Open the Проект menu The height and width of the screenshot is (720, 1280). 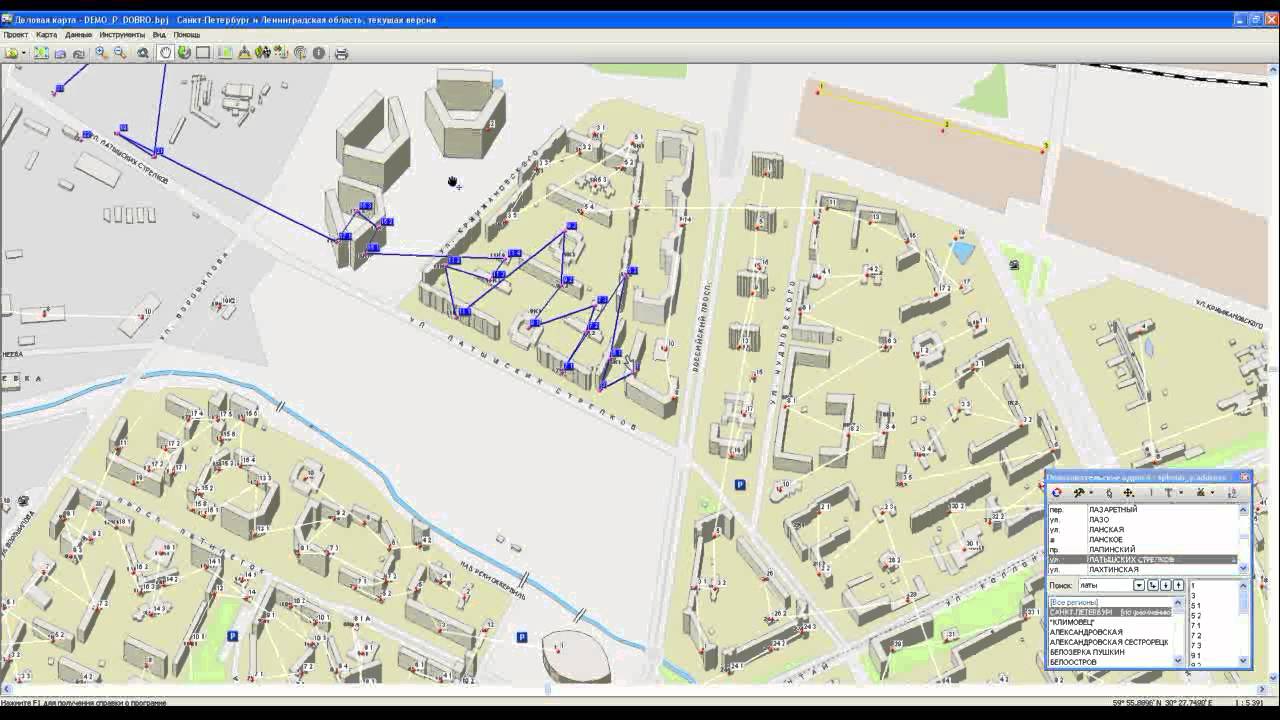[x=15, y=34]
